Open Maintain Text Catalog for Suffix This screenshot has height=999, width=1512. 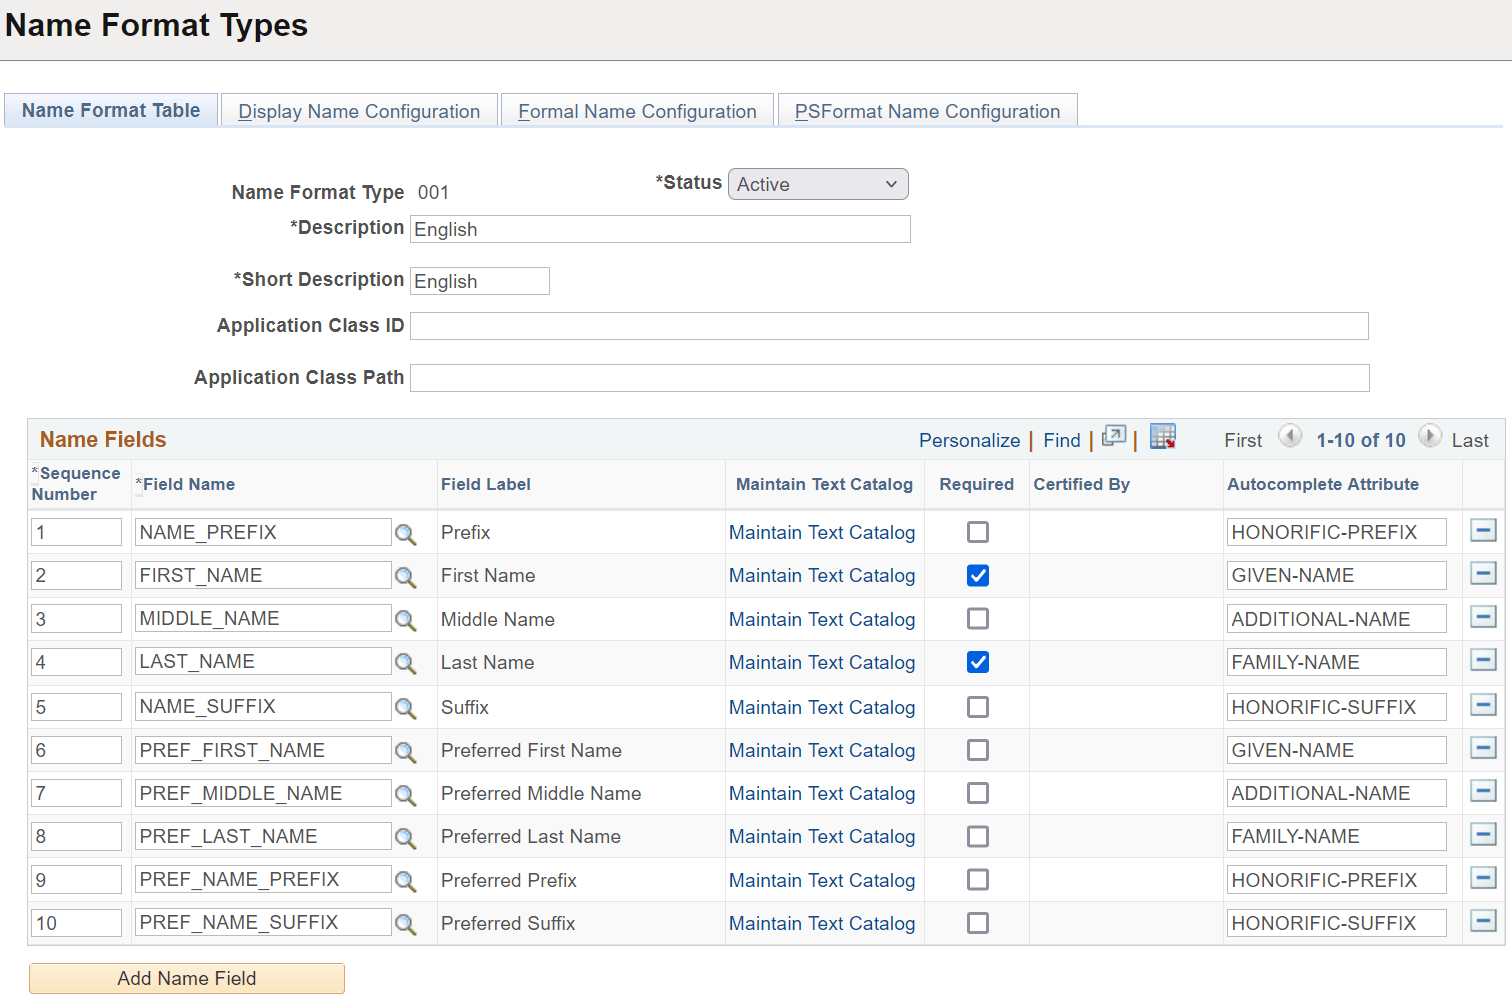pyautogui.click(x=822, y=707)
